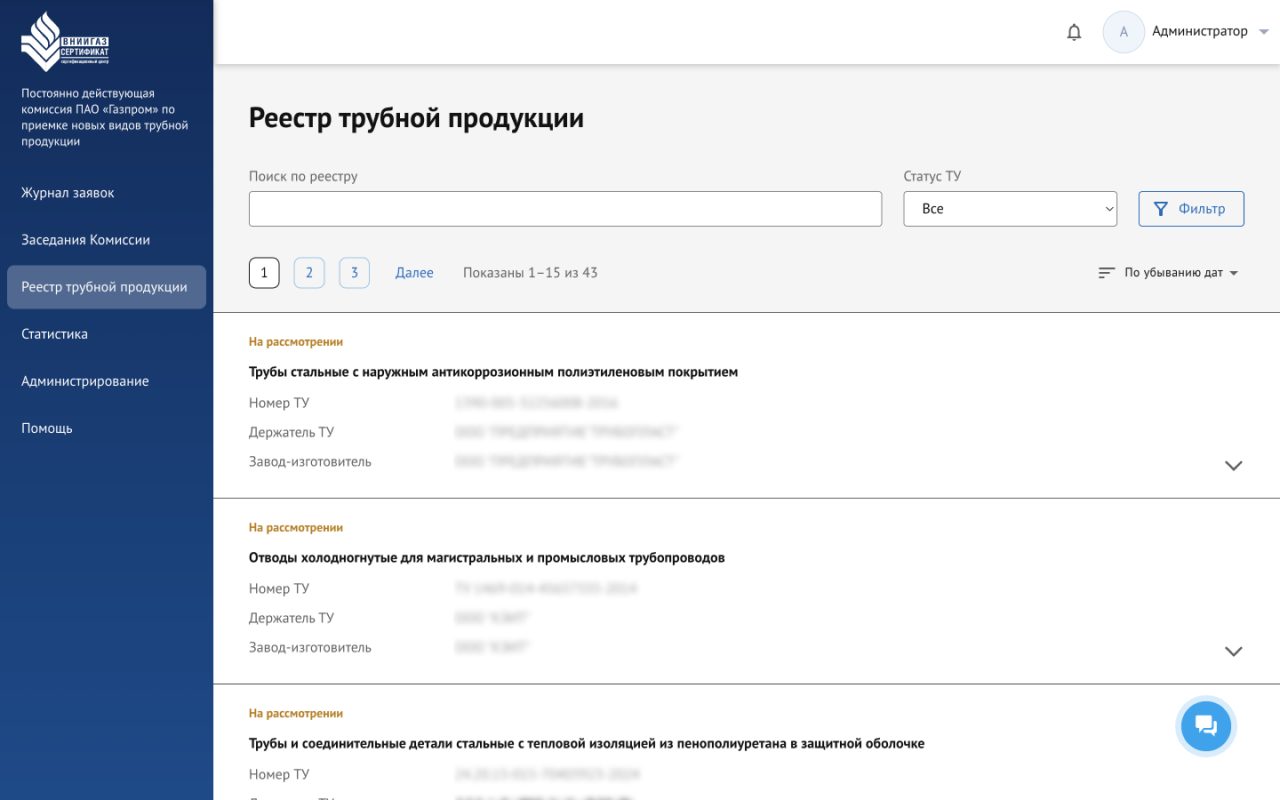This screenshot has width=1280, height=800.
Task: Click the Фильтр button
Action: click(x=1191, y=209)
